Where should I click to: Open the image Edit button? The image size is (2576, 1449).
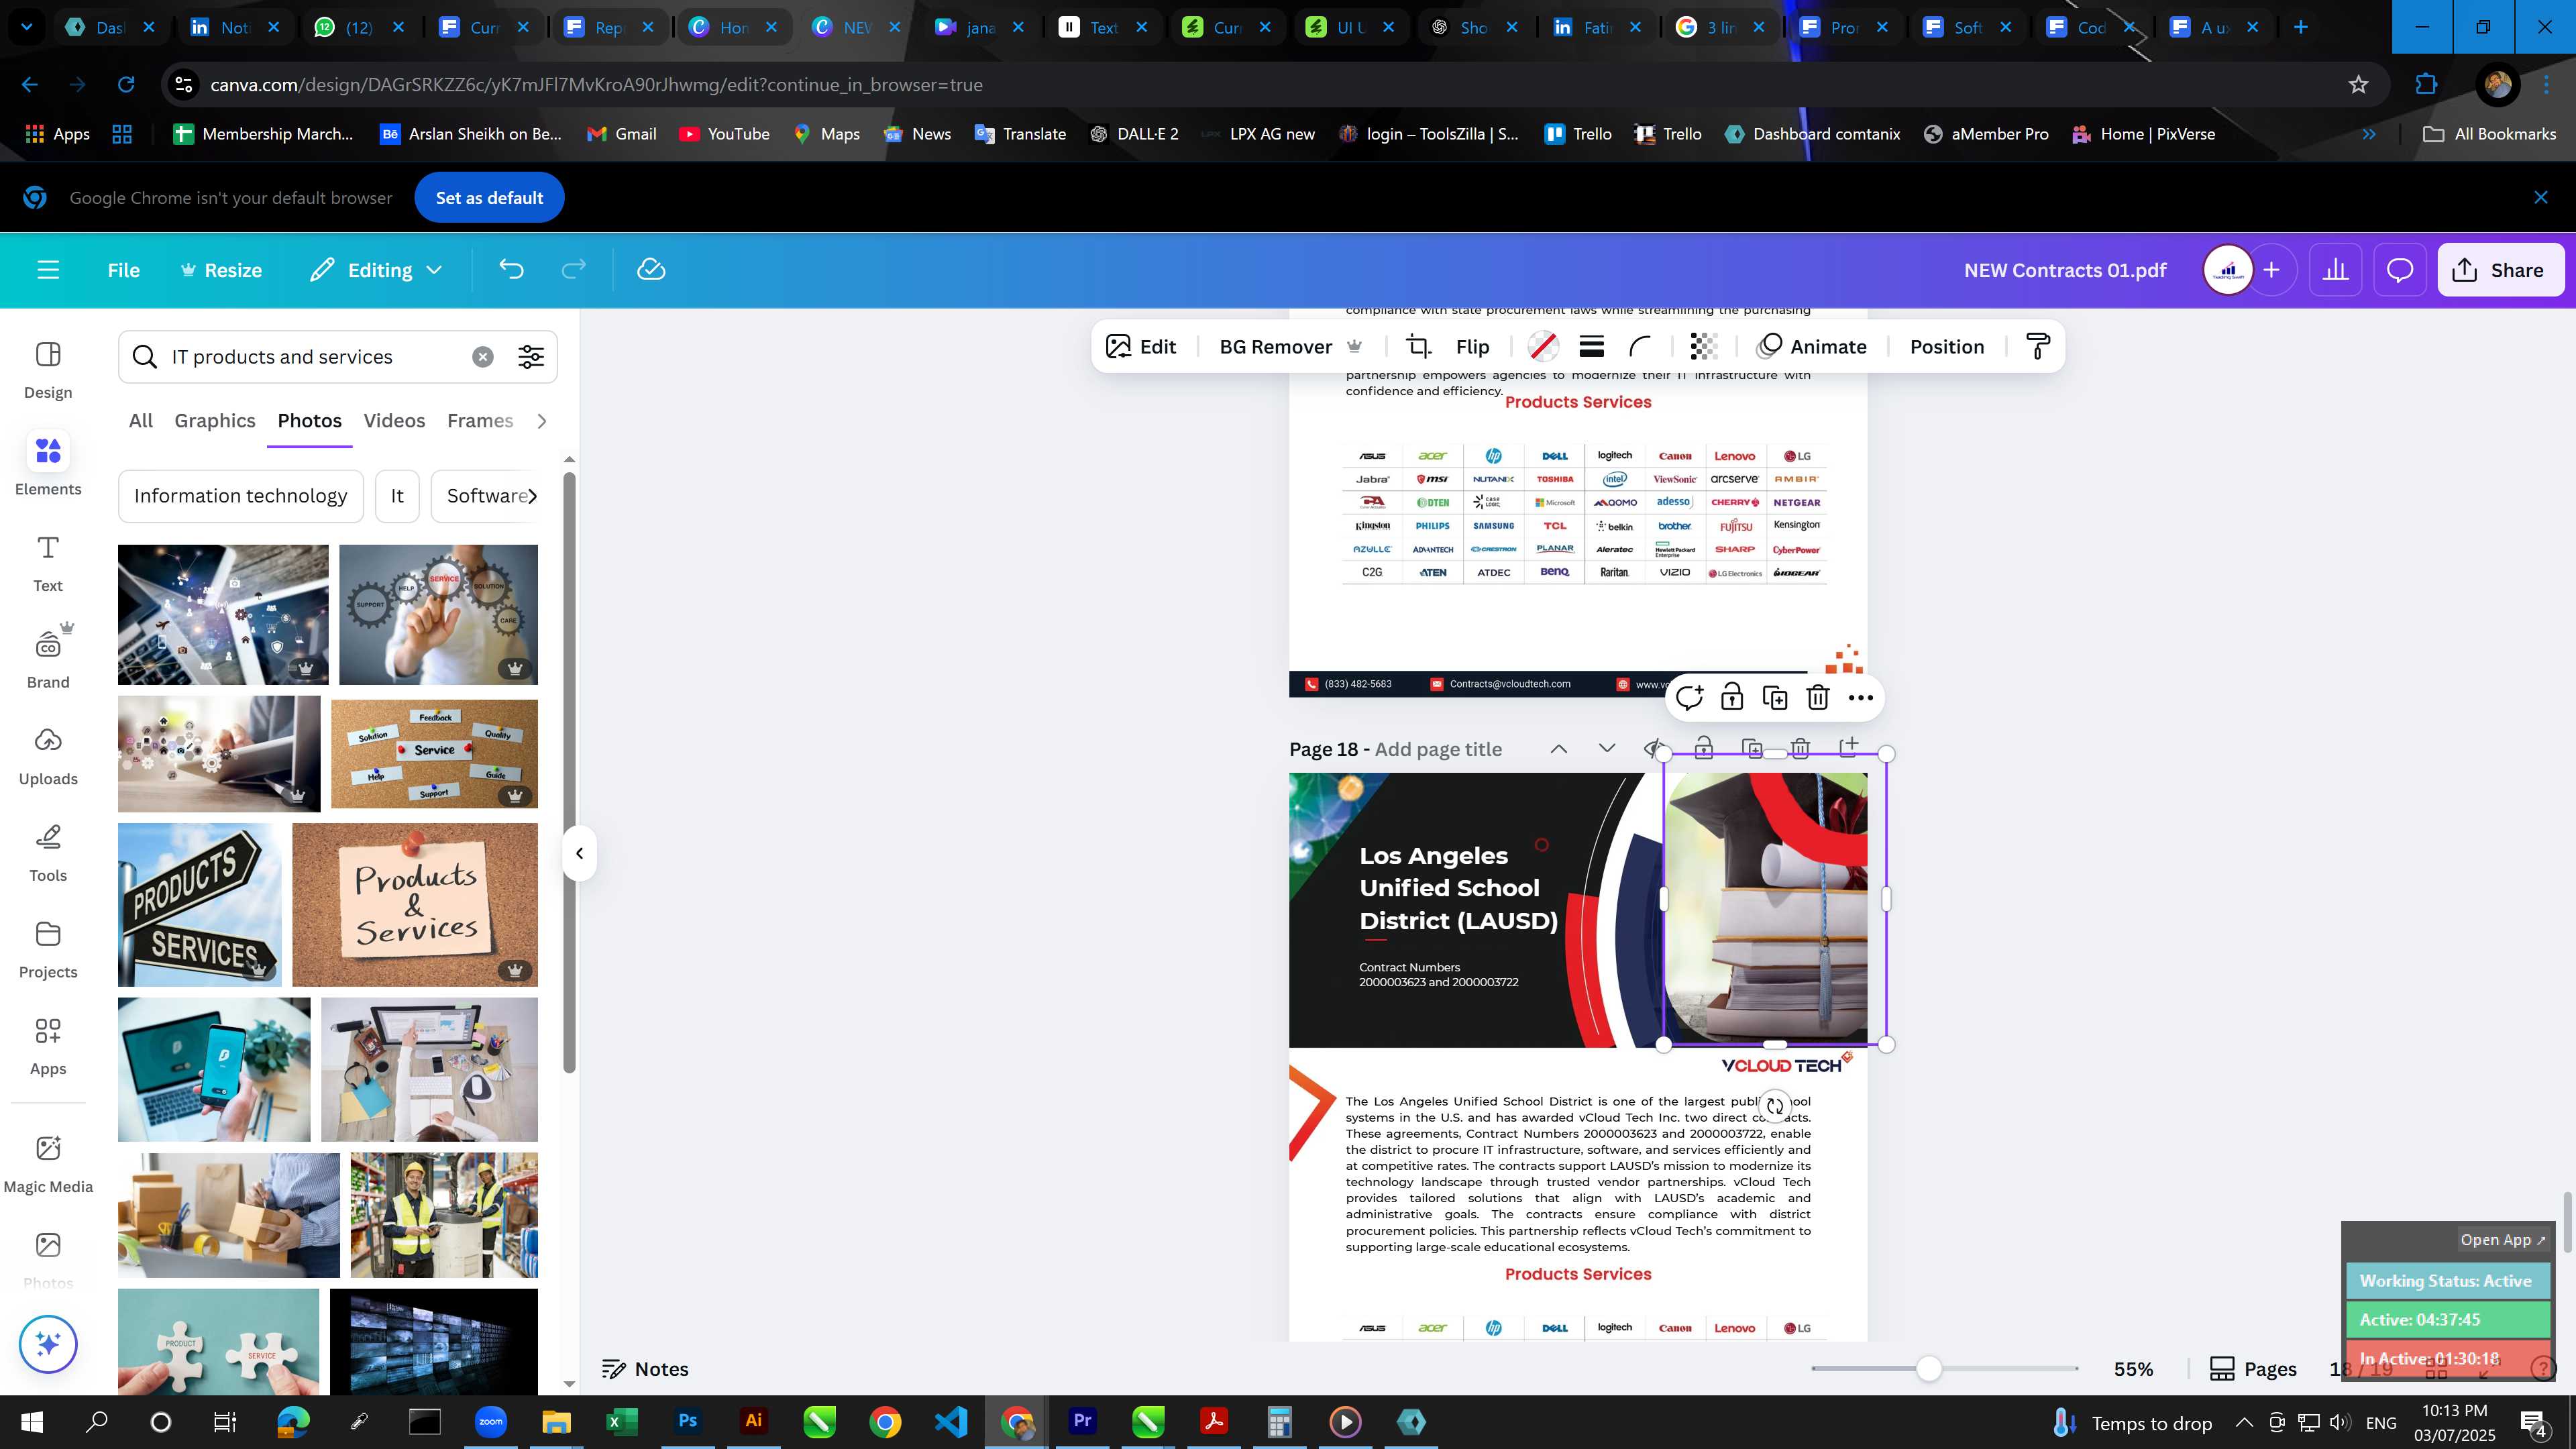[x=1141, y=347]
